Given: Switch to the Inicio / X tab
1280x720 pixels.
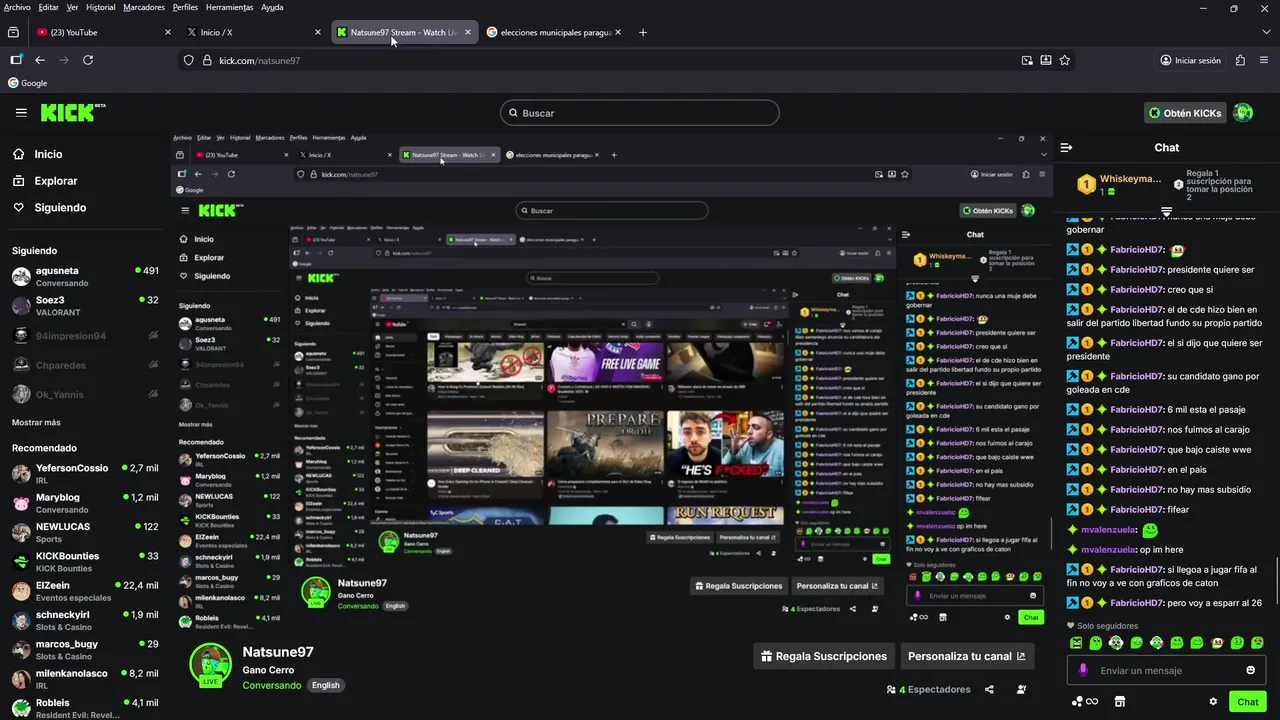Looking at the screenshot, I should (x=254, y=32).
